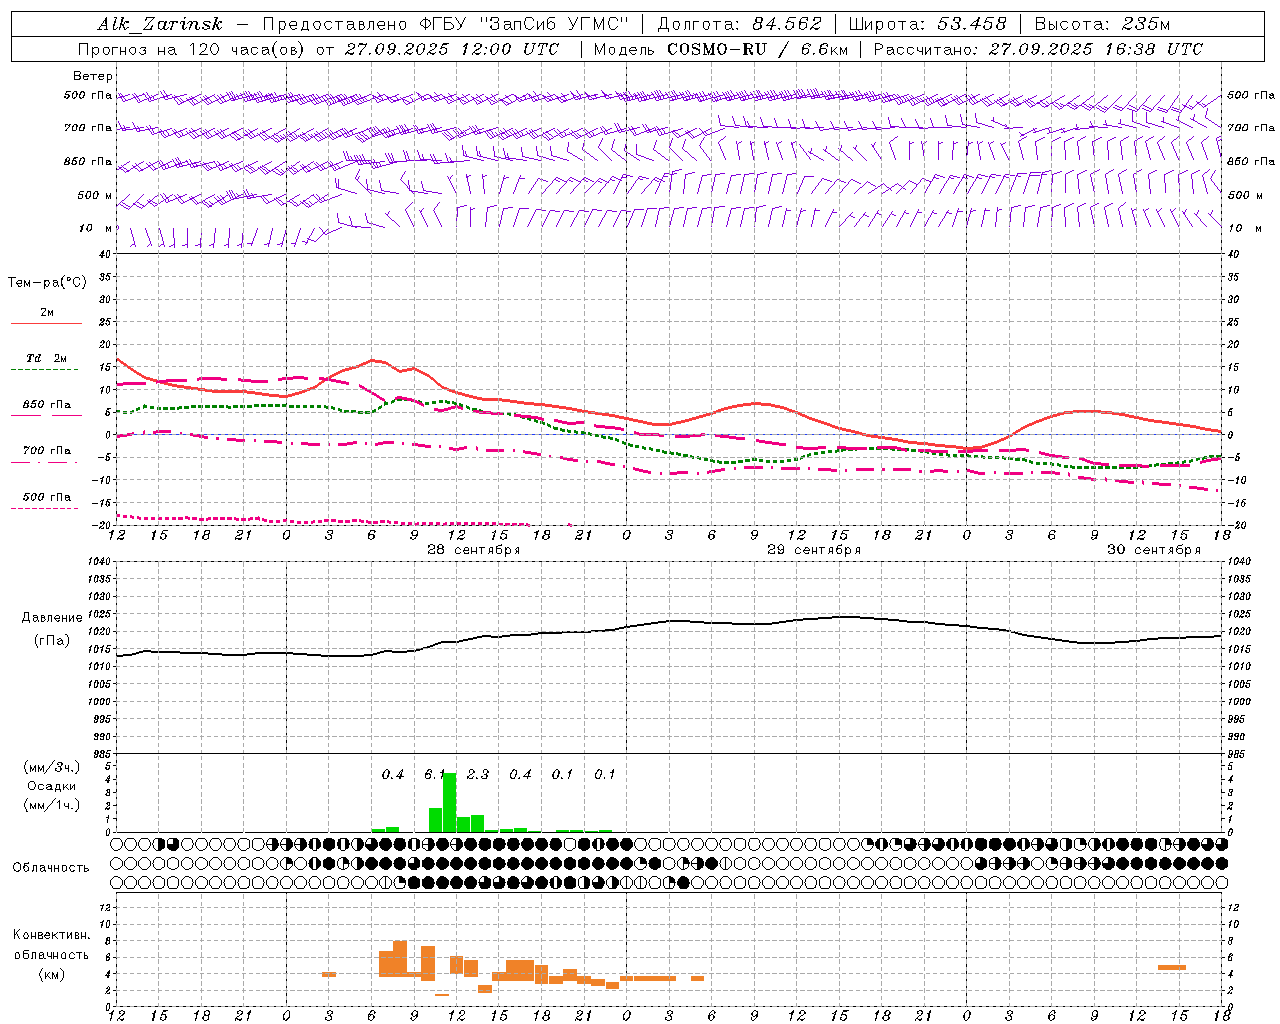Screen dimensions: 1280x1024
Task: Click the isolated orange convective bar at 03h on 28 сентября
Action: click(329, 974)
